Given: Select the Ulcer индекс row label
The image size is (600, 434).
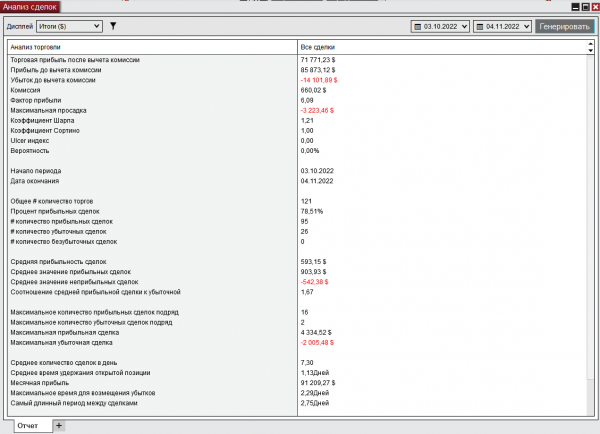Looking at the screenshot, I should click(29, 140).
